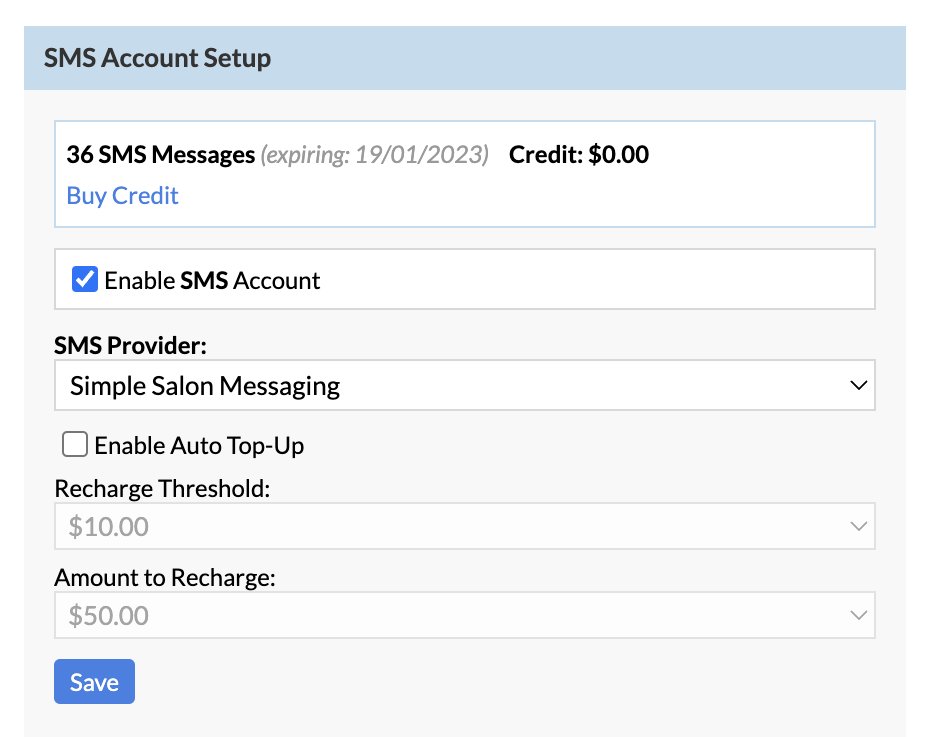Click the SMS Provider label
The image size is (928, 737).
127,344
